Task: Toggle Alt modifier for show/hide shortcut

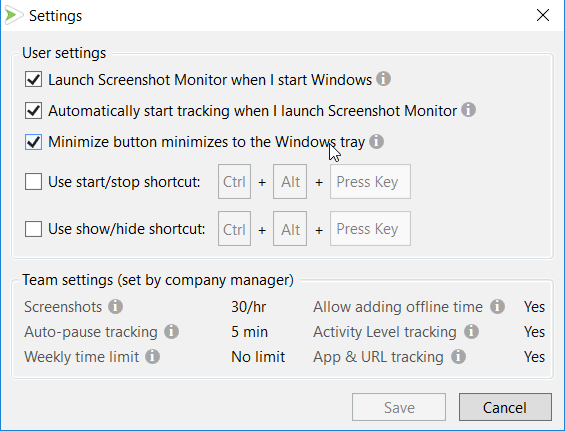Action: 290,229
